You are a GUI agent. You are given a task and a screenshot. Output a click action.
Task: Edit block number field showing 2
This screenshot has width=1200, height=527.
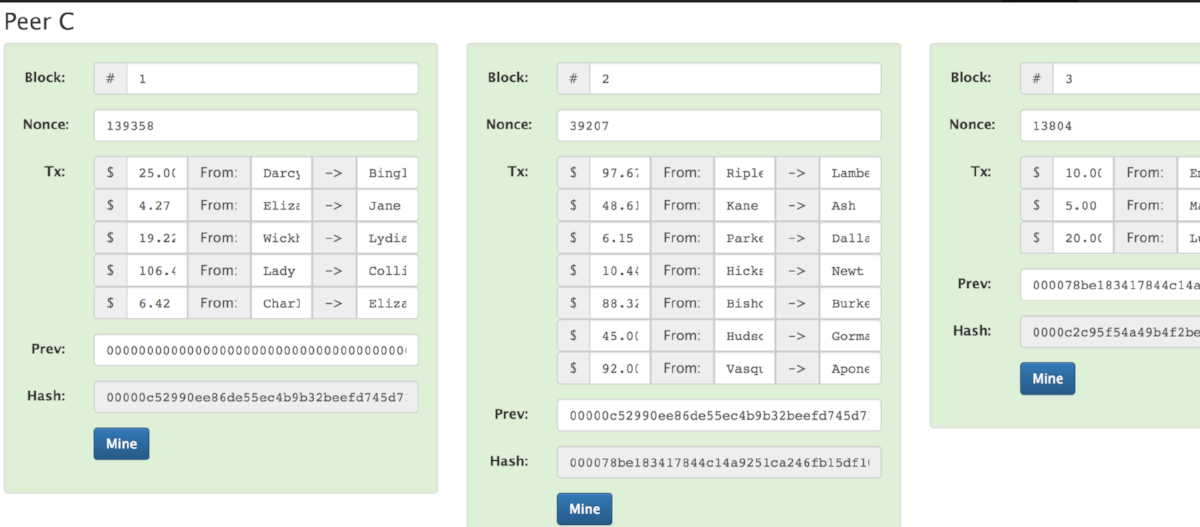[735, 79]
